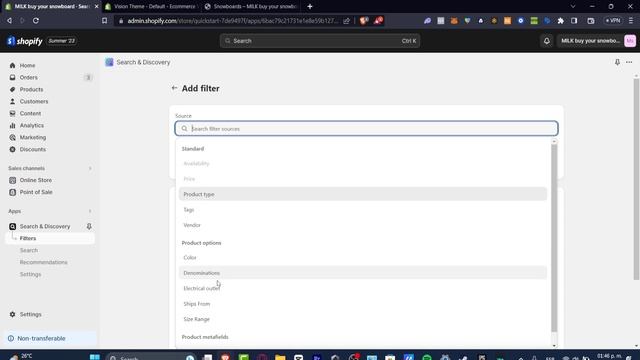Select Electrical outlet product option
The height and width of the screenshot is (360, 640).
pyautogui.click(x=362, y=289)
